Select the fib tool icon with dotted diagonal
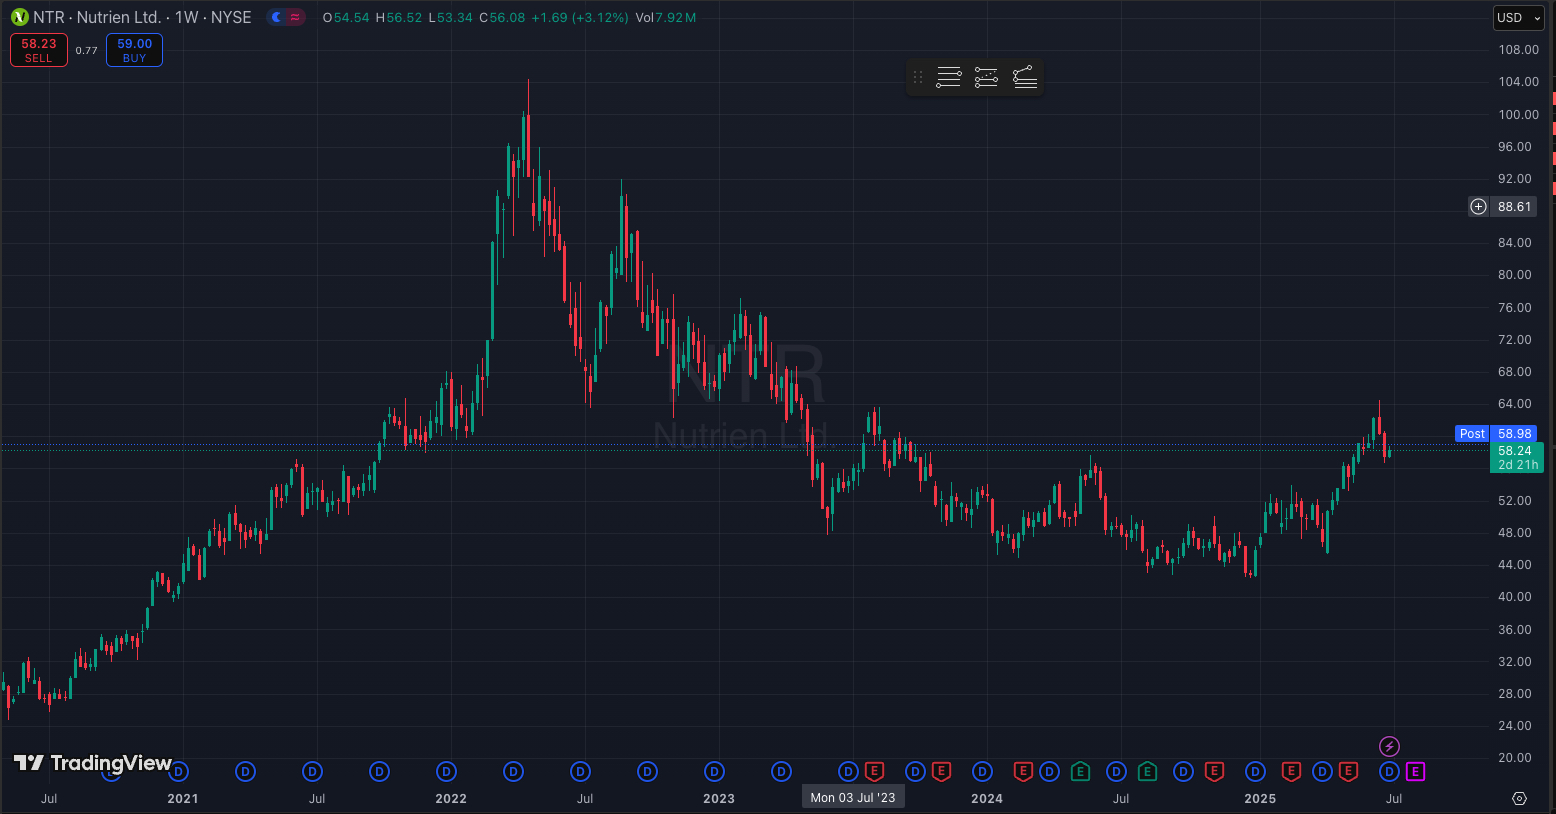Screen dimensions: 1556x814 click(987, 77)
